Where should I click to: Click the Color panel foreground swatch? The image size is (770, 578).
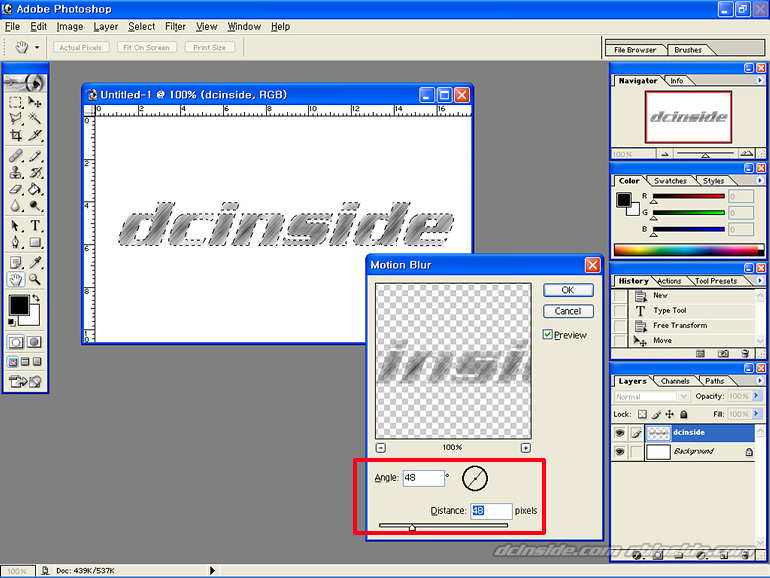click(624, 199)
